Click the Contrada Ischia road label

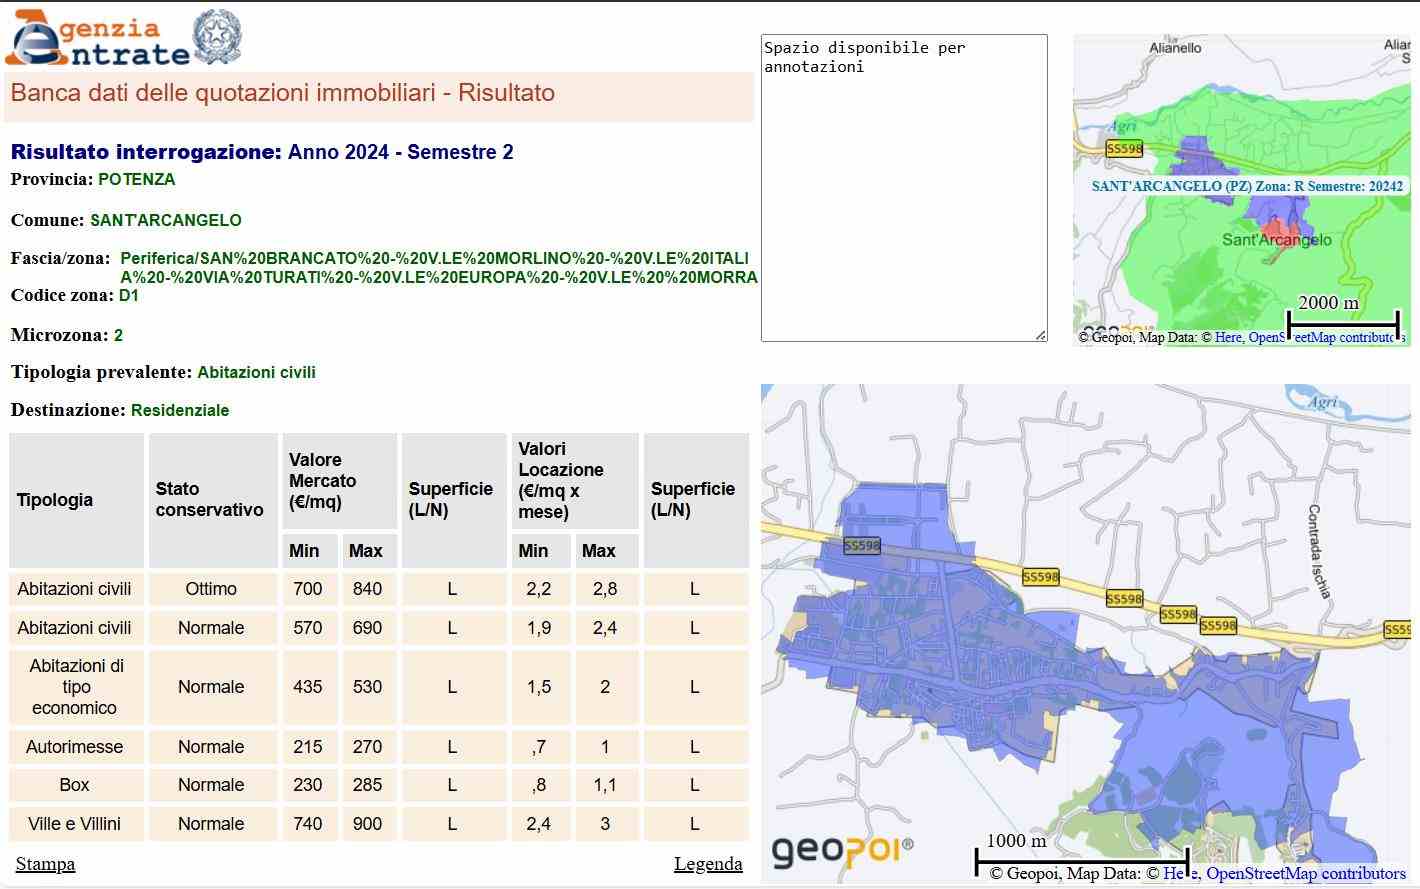1320,551
